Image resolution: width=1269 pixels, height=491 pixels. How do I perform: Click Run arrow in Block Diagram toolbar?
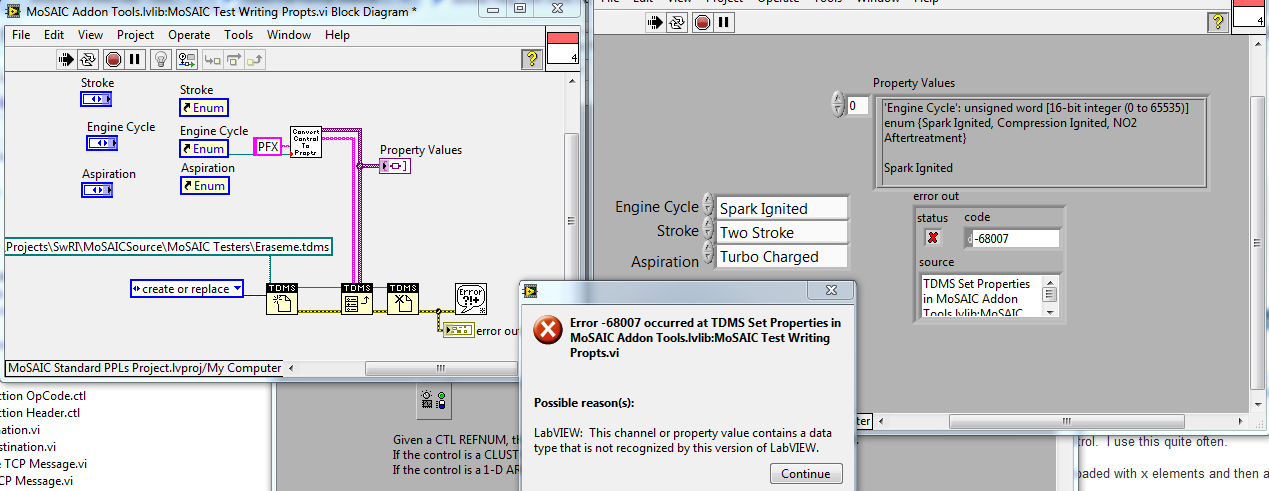coord(65,60)
